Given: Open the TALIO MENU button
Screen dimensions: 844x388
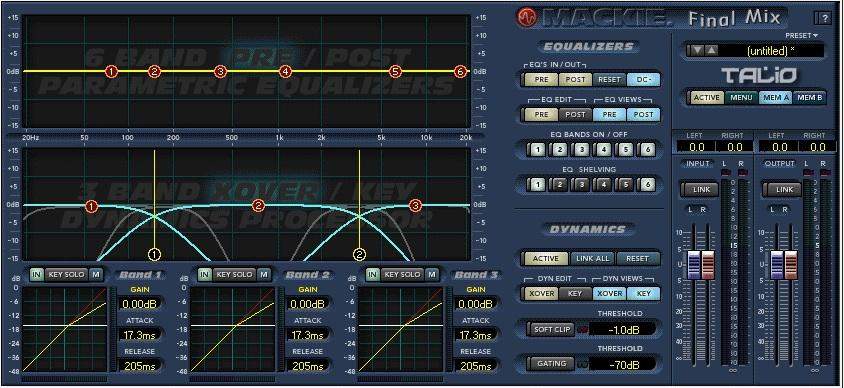Looking at the screenshot, I should [x=741, y=97].
